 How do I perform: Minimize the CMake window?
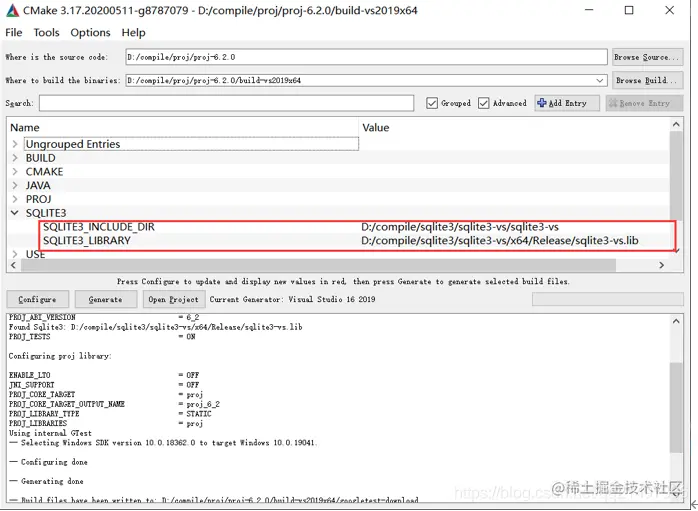(589, 10)
